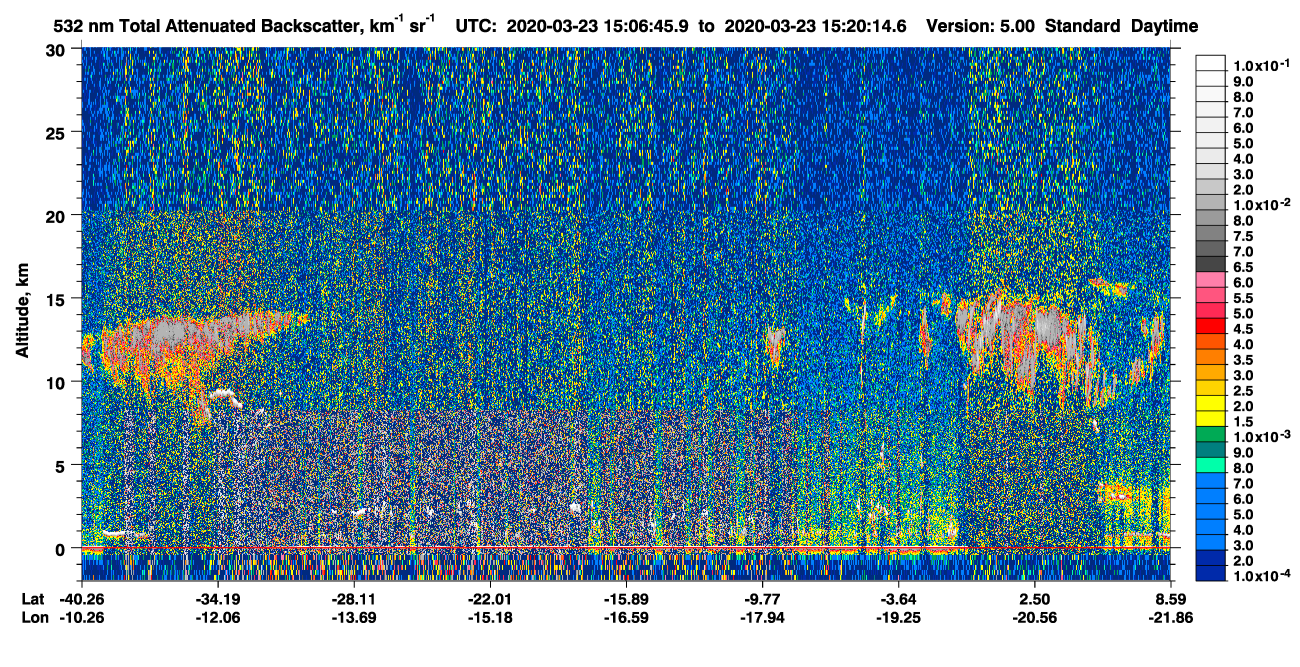This screenshot has width=1300, height=667.
Task: Pick the mint green swatch in the color scale
Action: tap(1211, 465)
